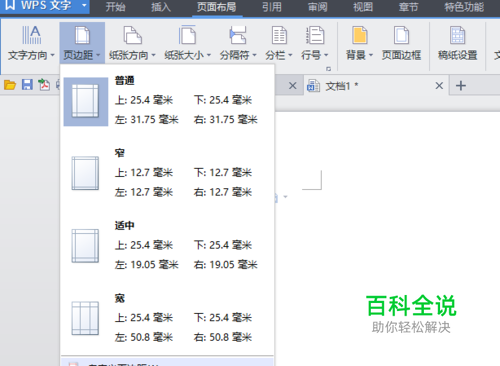Image resolution: width=500 pixels, height=366 pixels.
Task: Click the text 左: 31.75 毫米
Action: point(147,119)
